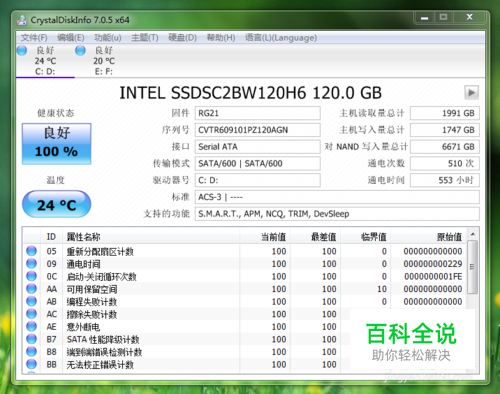Select the E: F: disk tab

(x=104, y=61)
